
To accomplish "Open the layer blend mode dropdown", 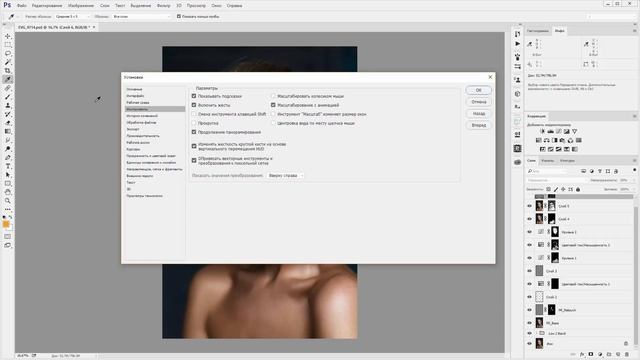I will 556,180.
